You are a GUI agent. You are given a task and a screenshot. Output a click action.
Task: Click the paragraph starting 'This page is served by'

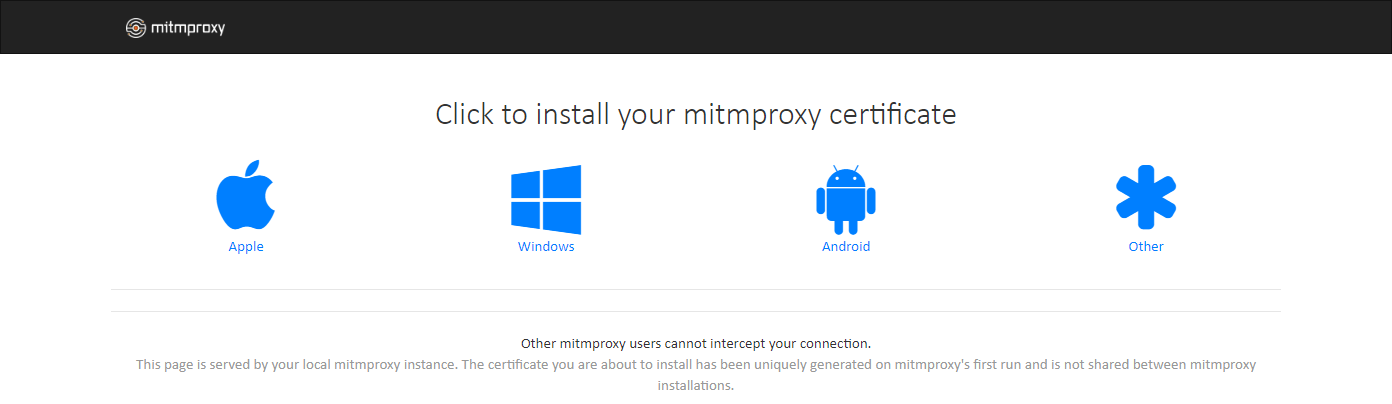[696, 374]
